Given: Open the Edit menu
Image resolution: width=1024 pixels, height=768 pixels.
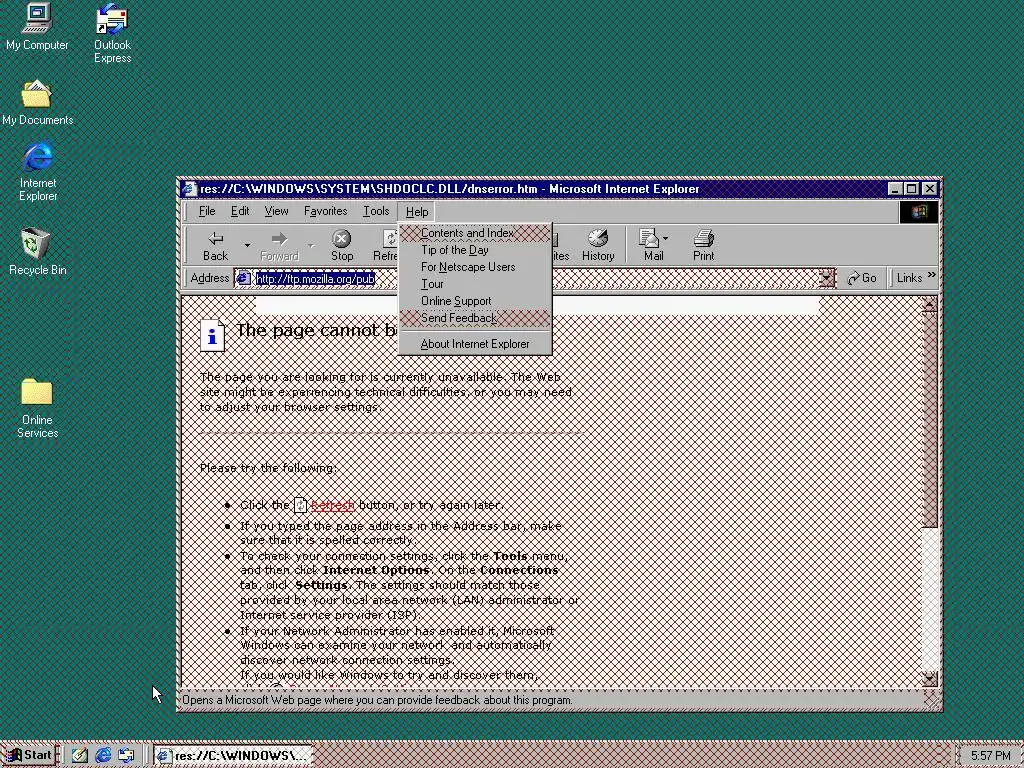Looking at the screenshot, I should click(x=240, y=211).
